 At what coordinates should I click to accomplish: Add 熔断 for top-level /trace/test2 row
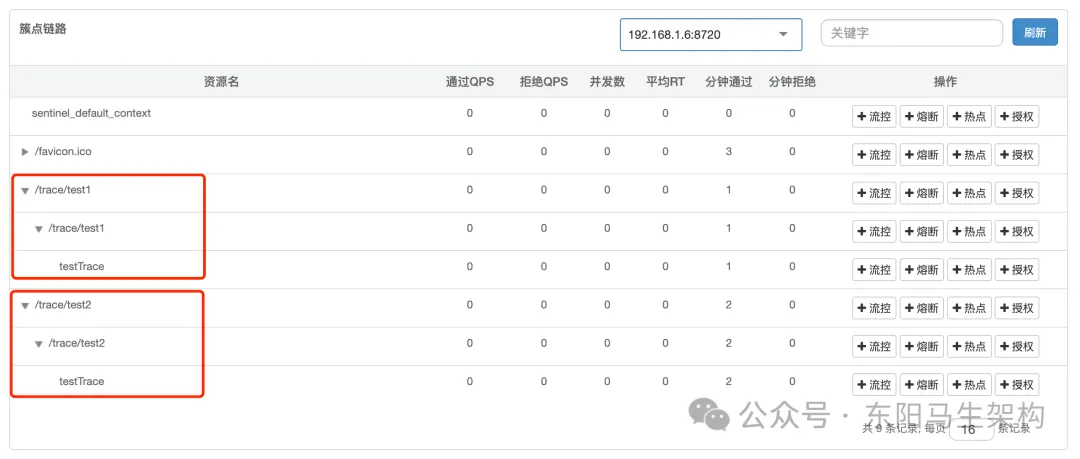click(x=922, y=308)
